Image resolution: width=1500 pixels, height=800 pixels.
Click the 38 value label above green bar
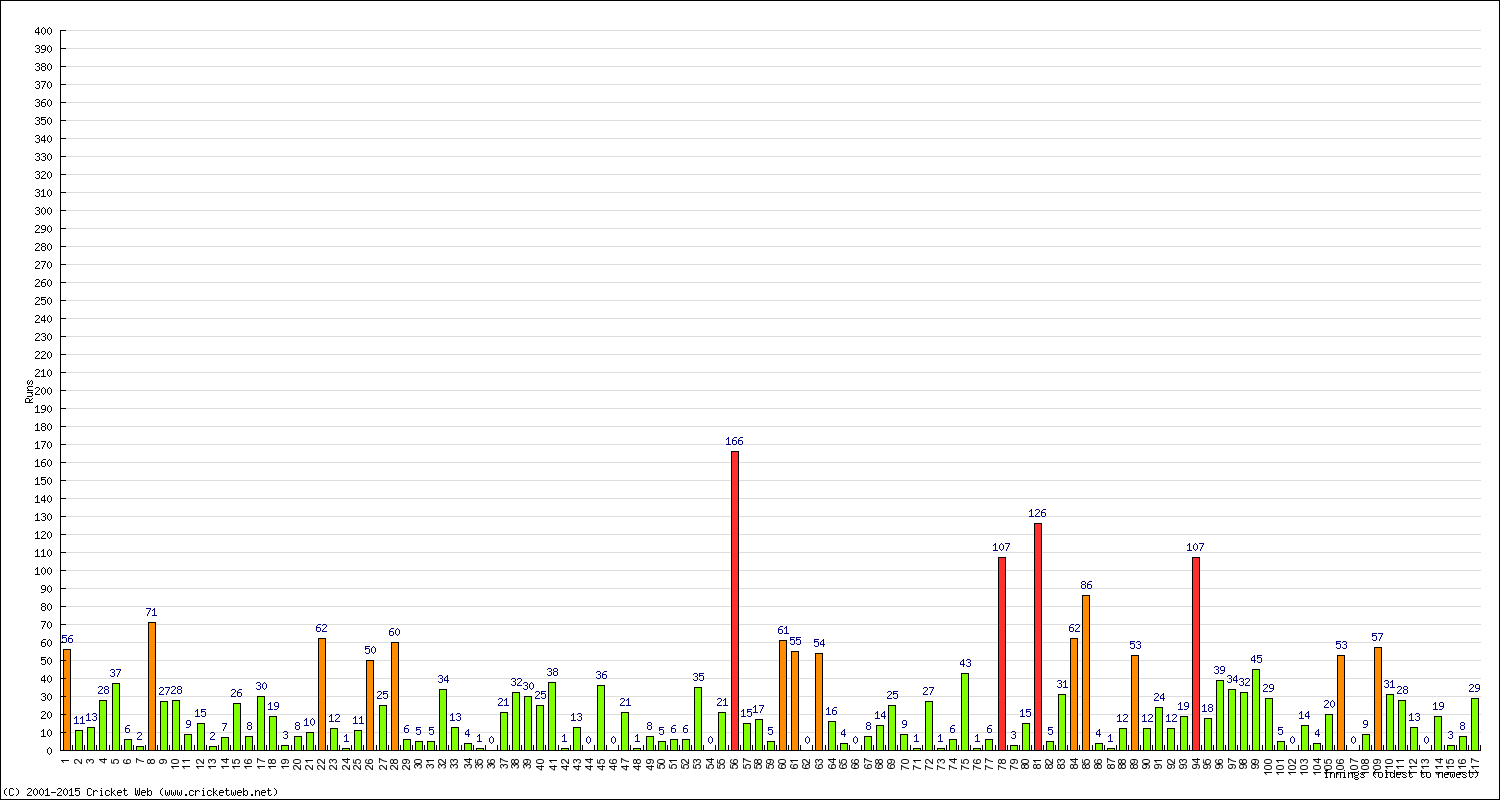(x=552, y=672)
